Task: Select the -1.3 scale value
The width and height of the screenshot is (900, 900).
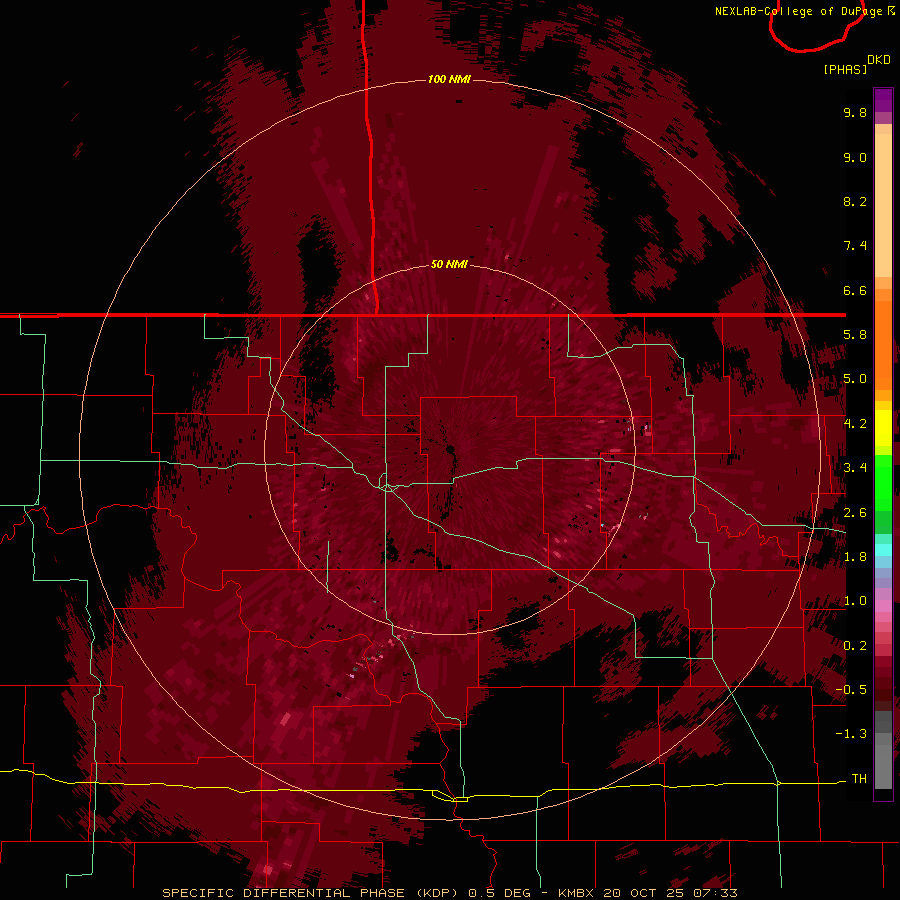Action: pyautogui.click(x=851, y=734)
